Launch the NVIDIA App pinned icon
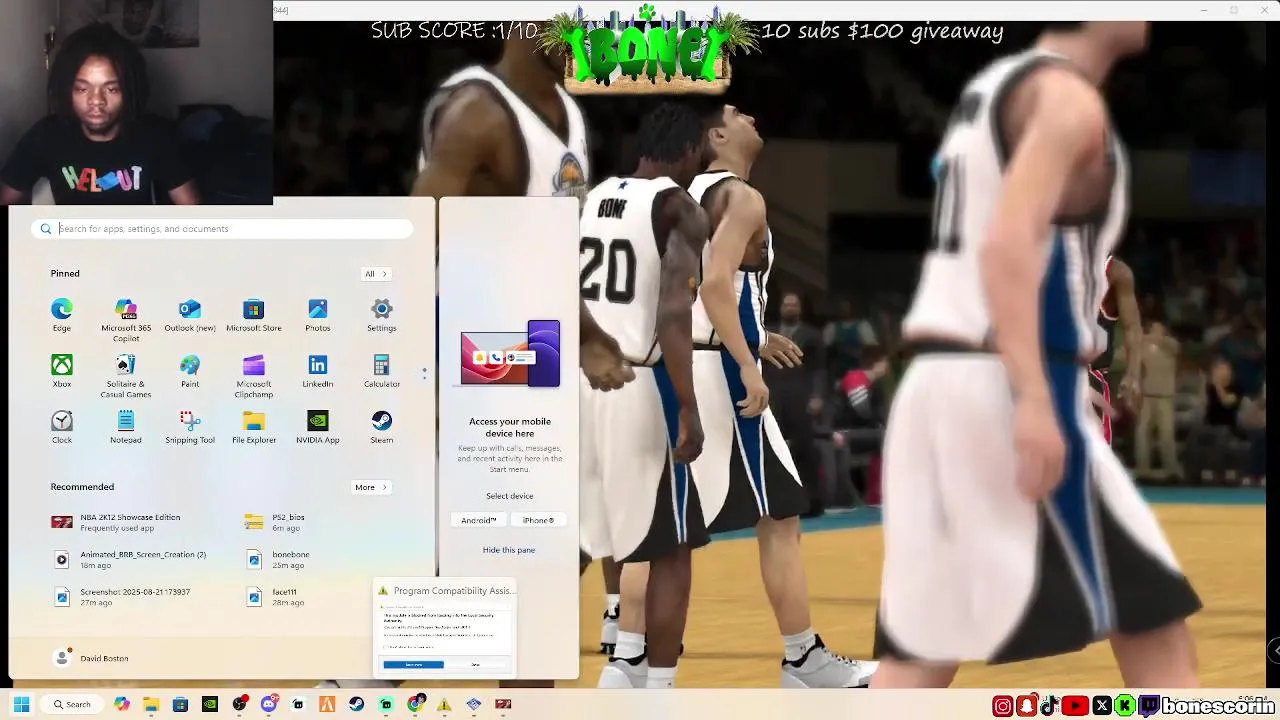Screen dimensions: 1280x720 click(318, 427)
